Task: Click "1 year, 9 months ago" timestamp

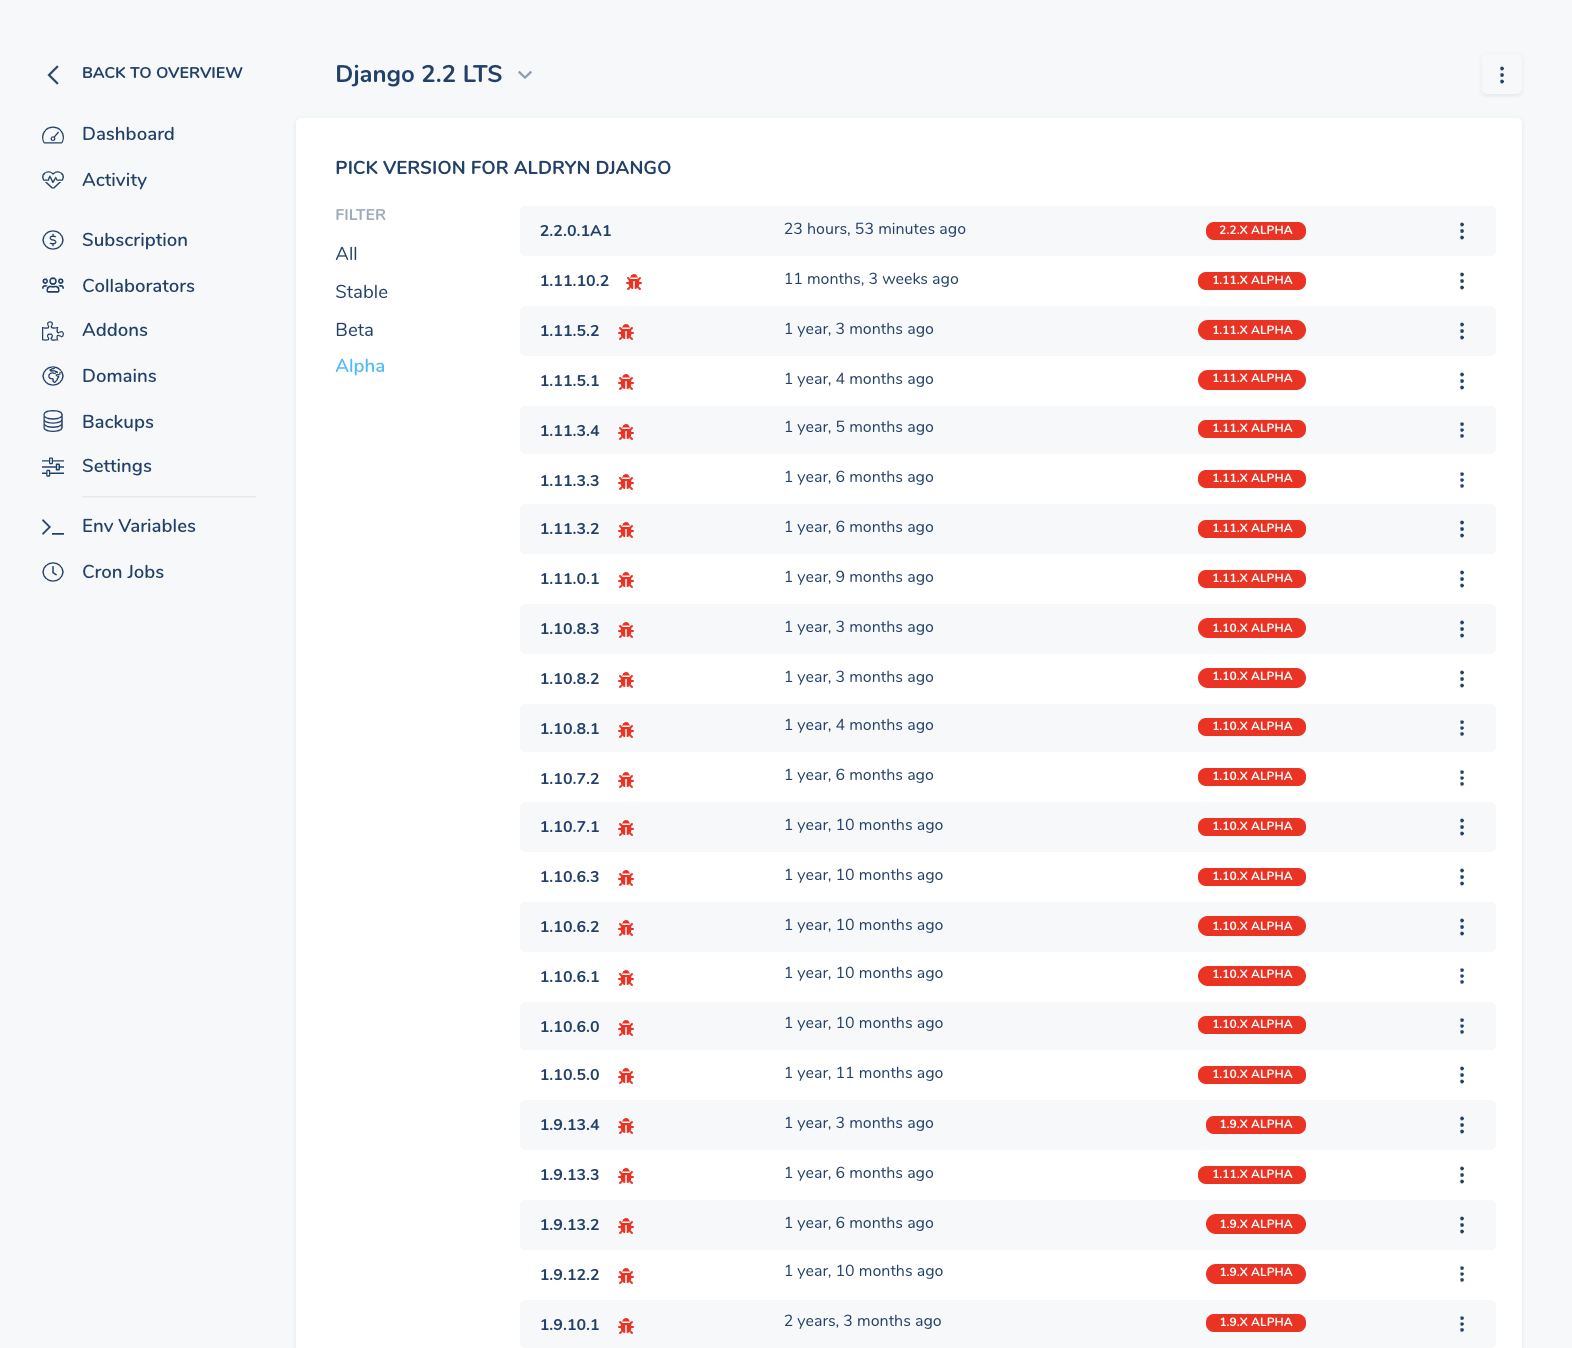Action: click(859, 577)
